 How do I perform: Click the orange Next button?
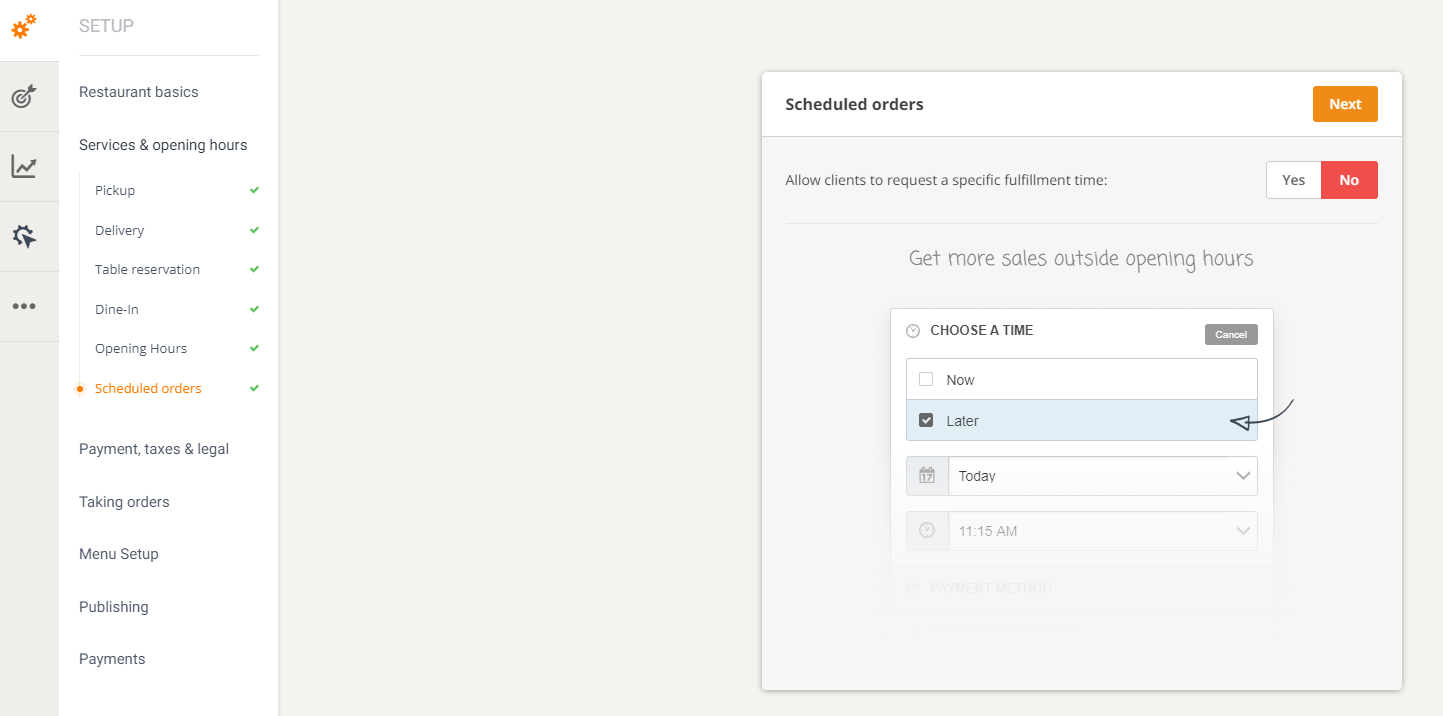point(1344,104)
